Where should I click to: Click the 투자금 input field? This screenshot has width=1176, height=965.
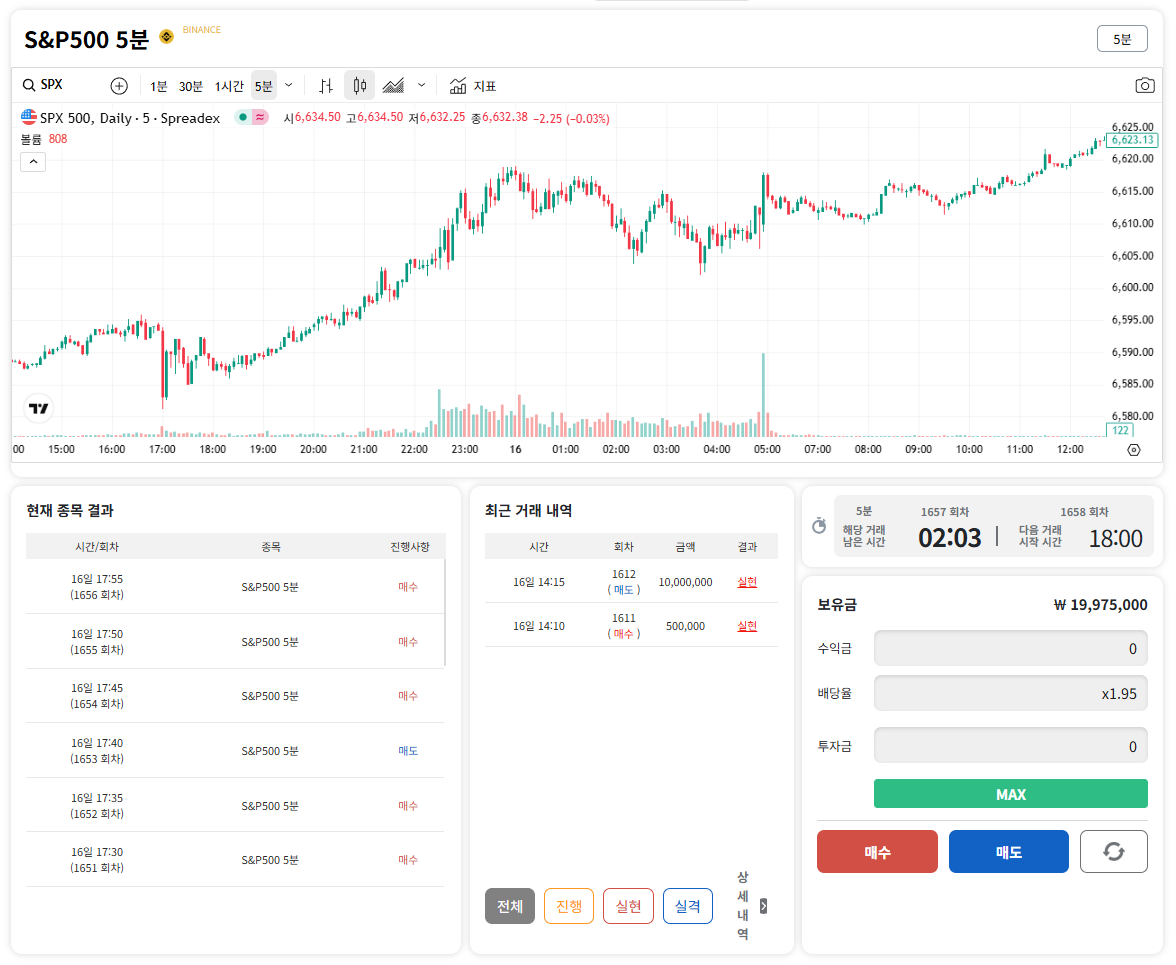tap(1010, 746)
